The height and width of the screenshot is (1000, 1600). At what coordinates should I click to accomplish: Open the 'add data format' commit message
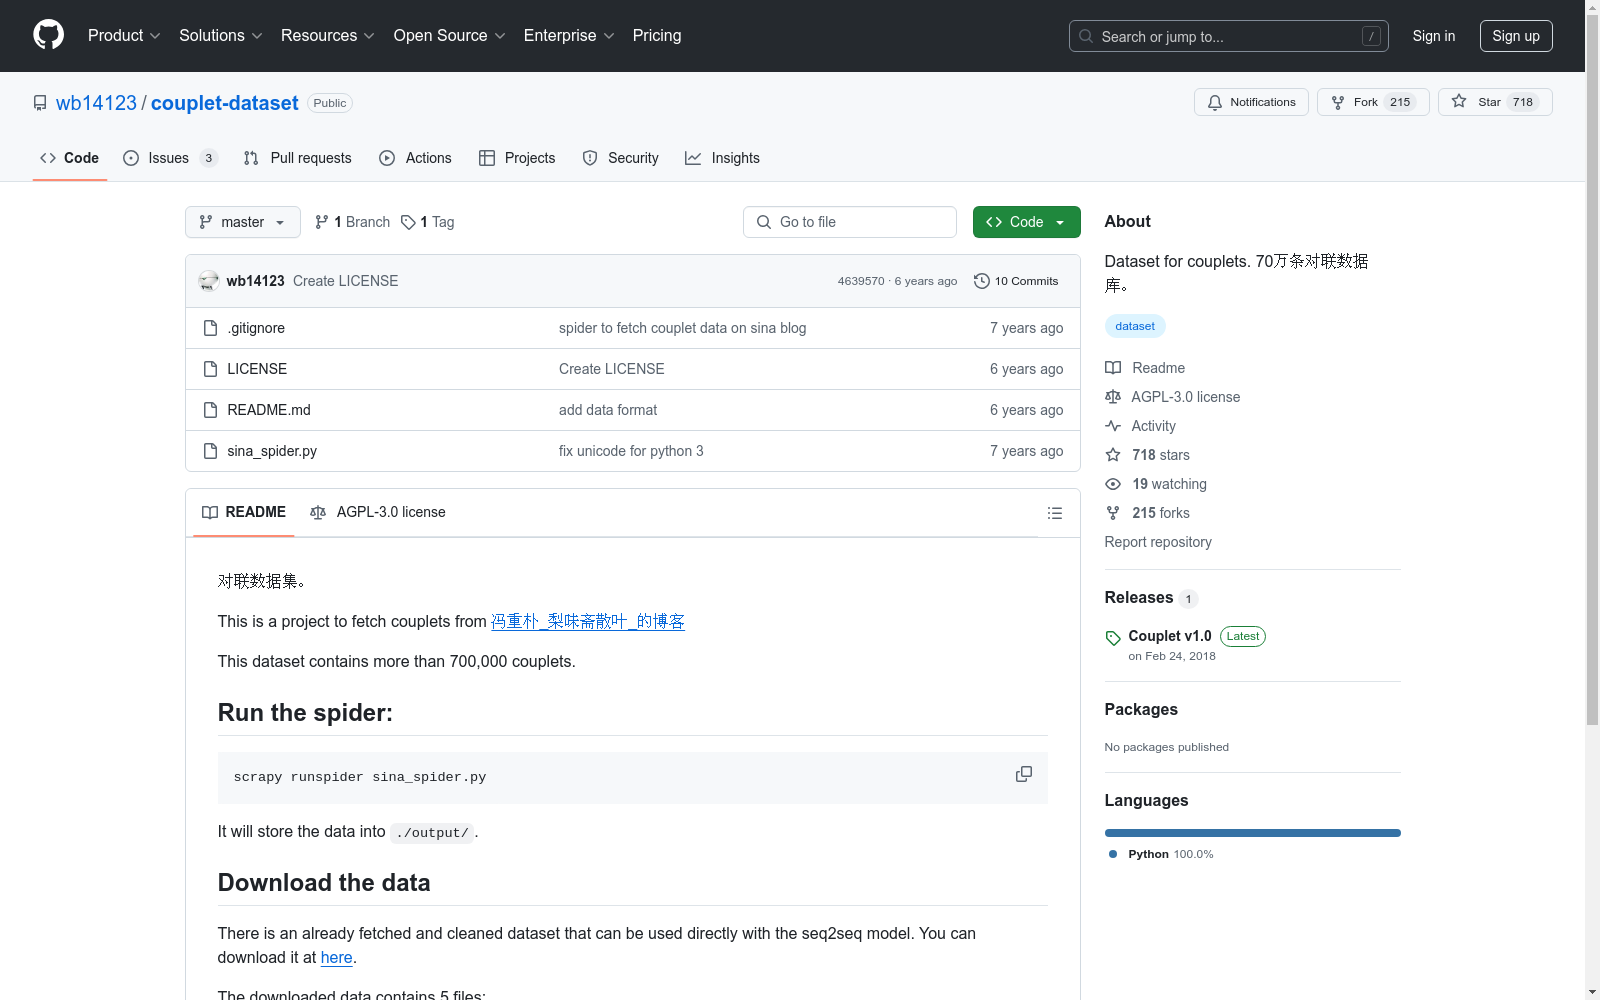608,410
